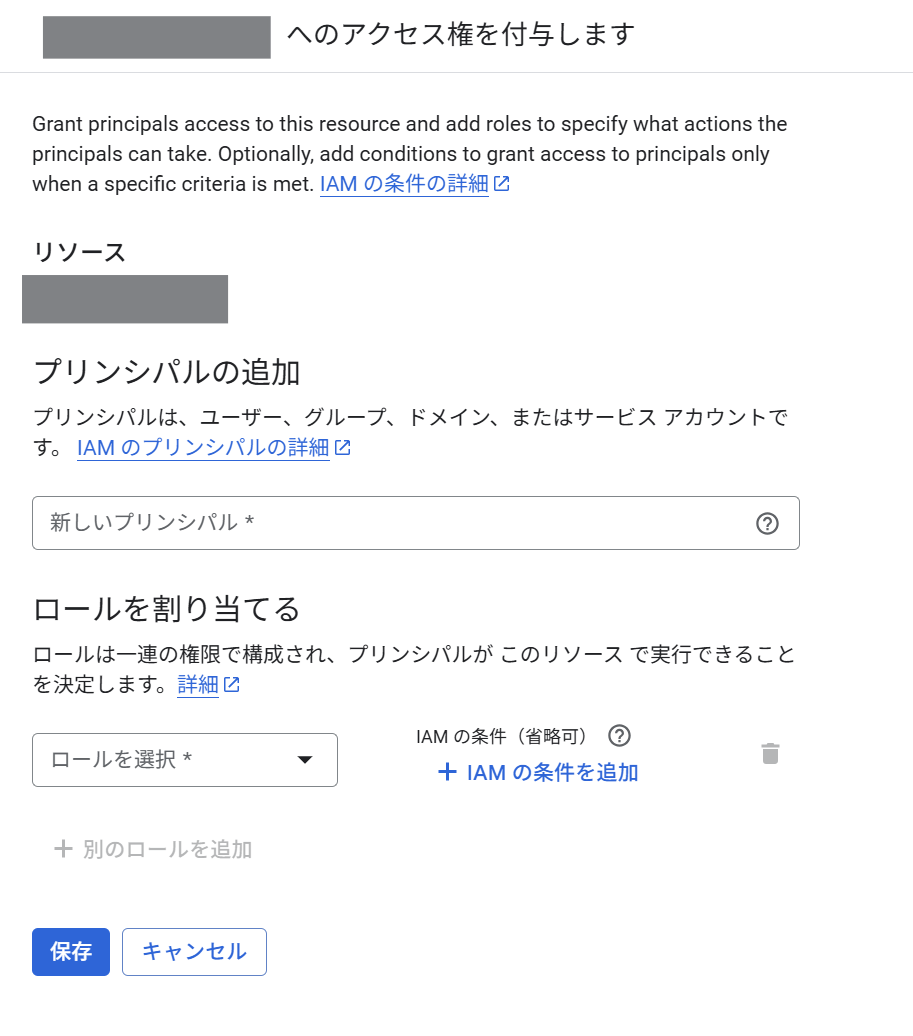Click the external-link icon after IAM のプリンシパルの詳細
The image size is (913, 1036).
click(x=341, y=448)
